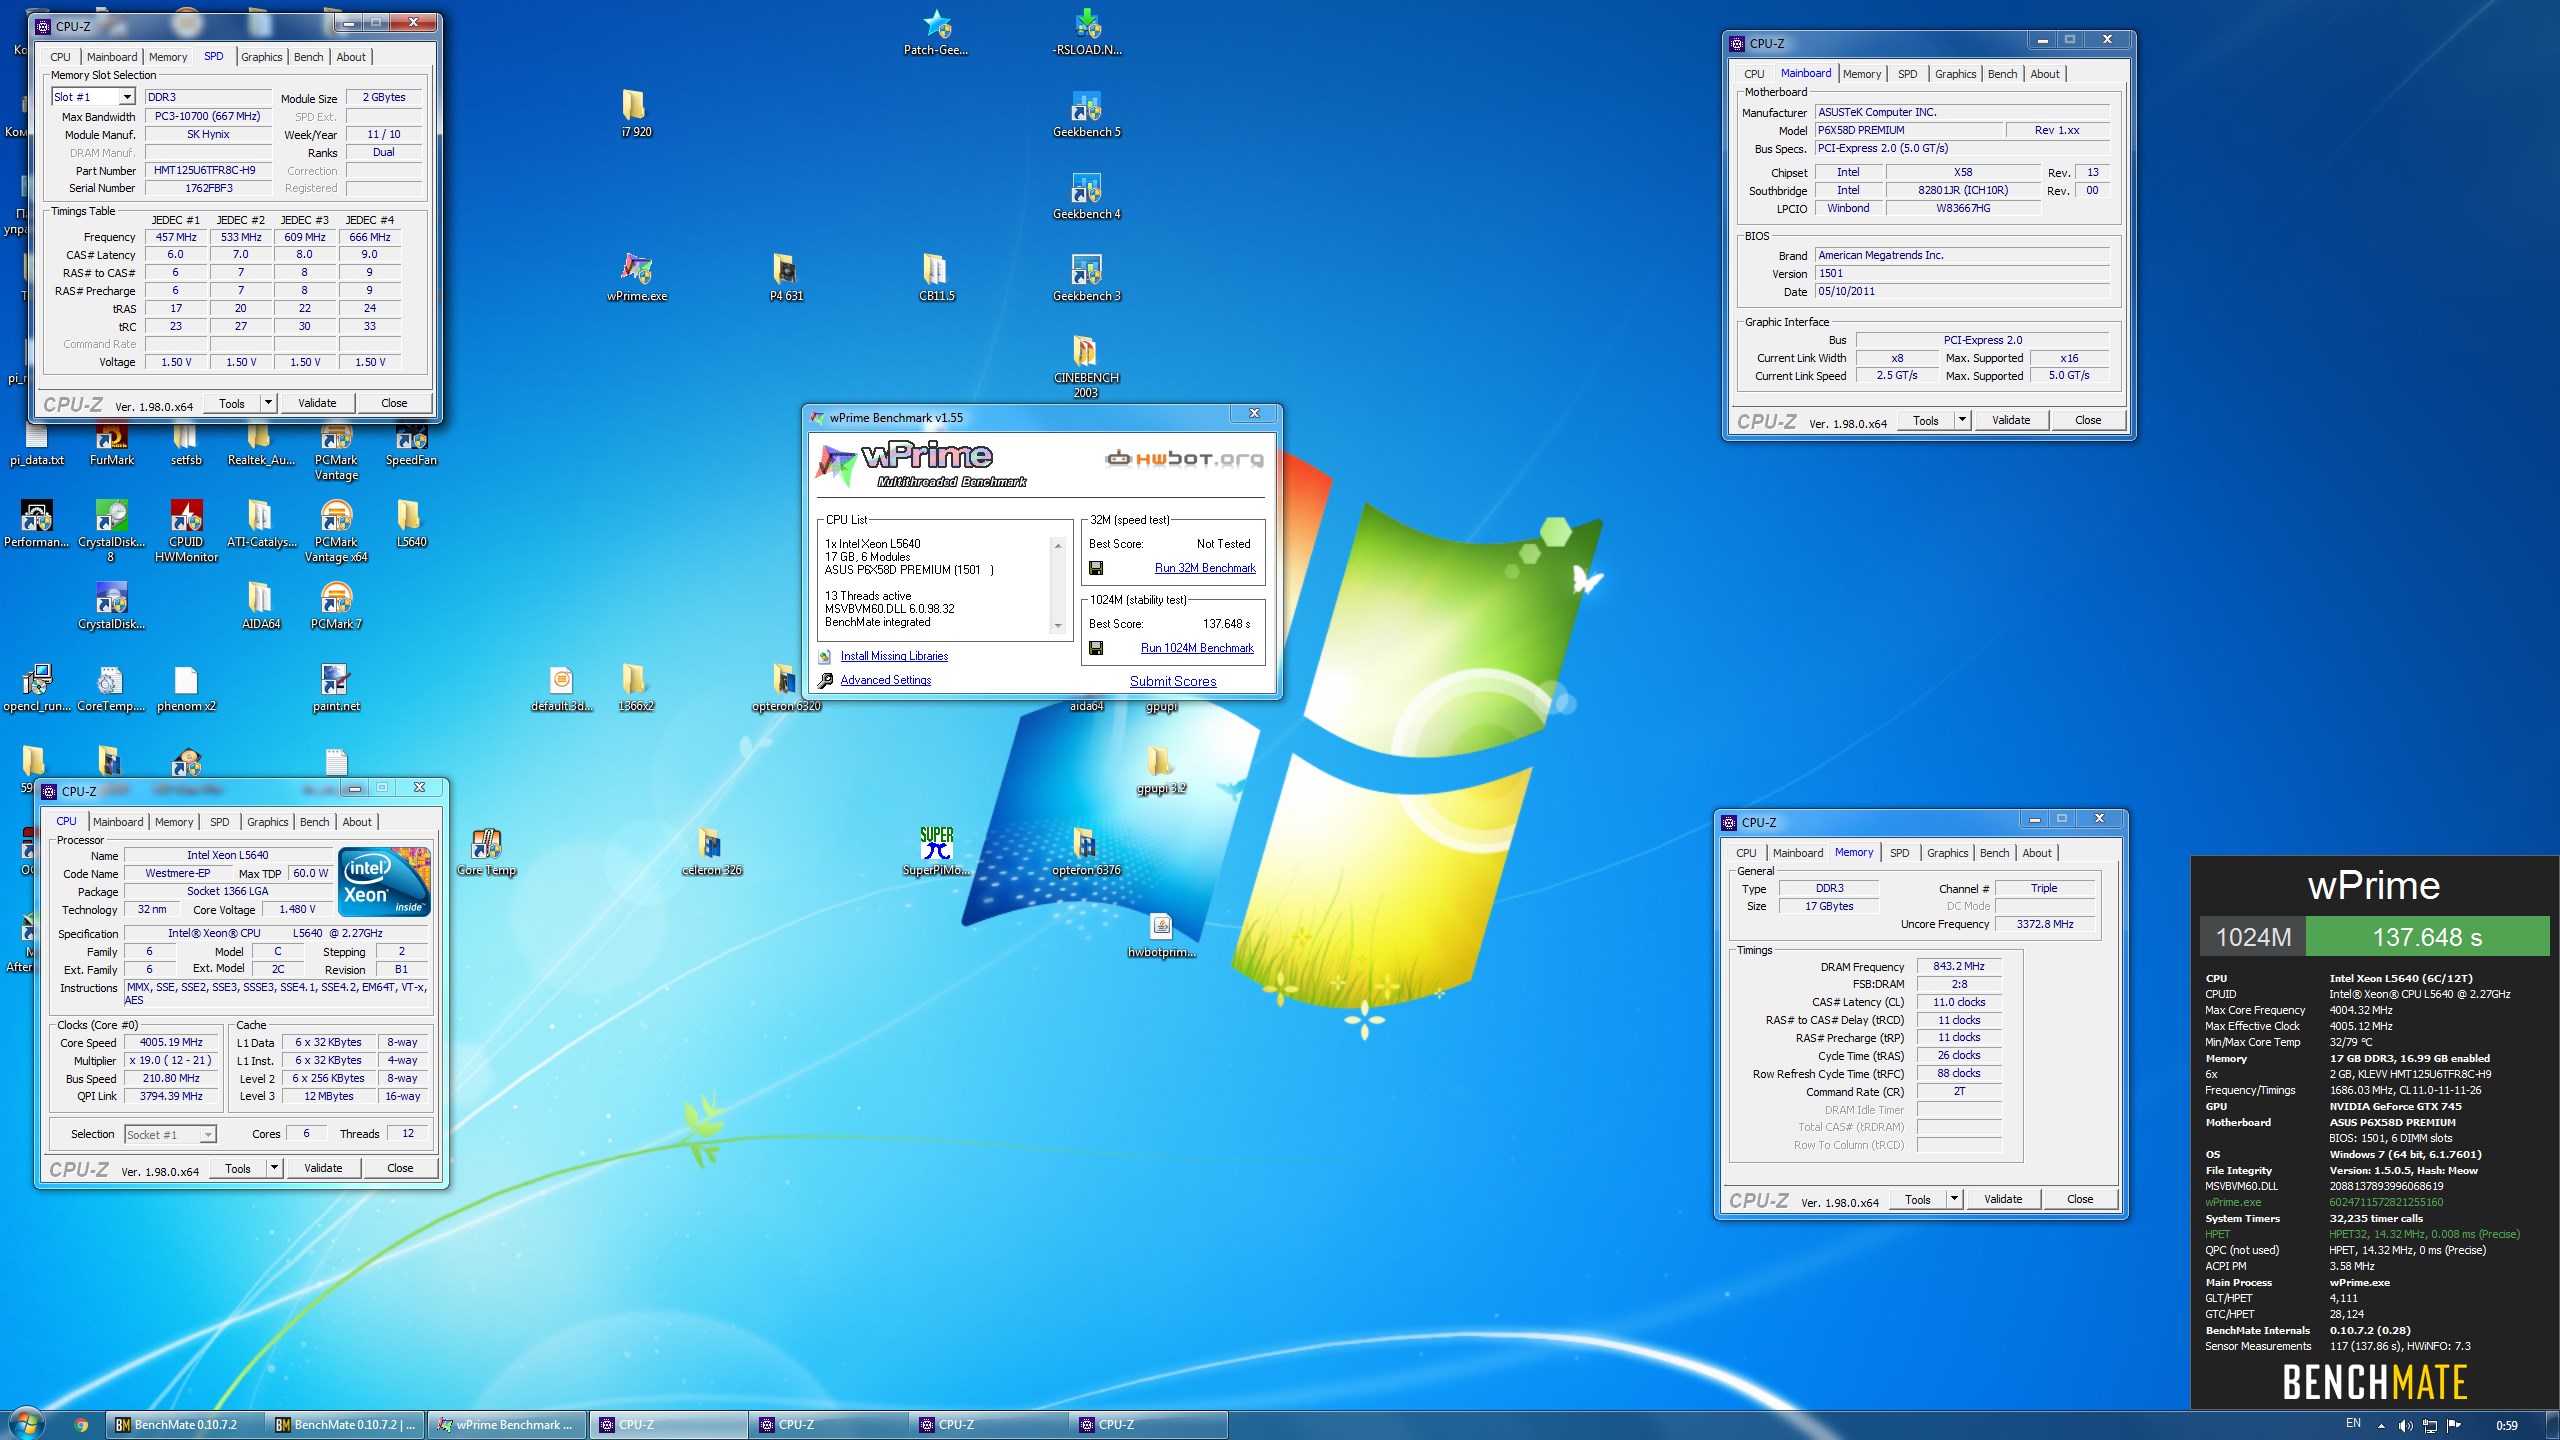Viewport: 2560px width, 1440px height.
Task: Switch to SPD tab in Memory CPU-Z window
Action: point(1900,853)
